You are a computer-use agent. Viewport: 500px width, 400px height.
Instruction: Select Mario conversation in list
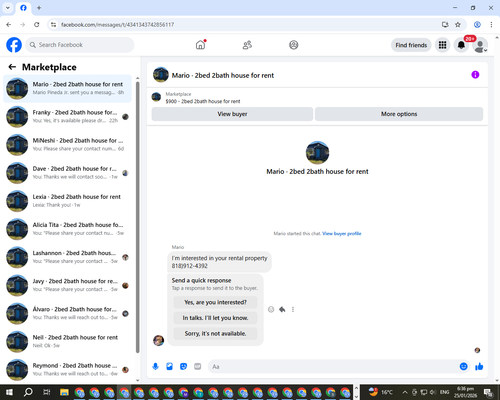click(x=68, y=89)
